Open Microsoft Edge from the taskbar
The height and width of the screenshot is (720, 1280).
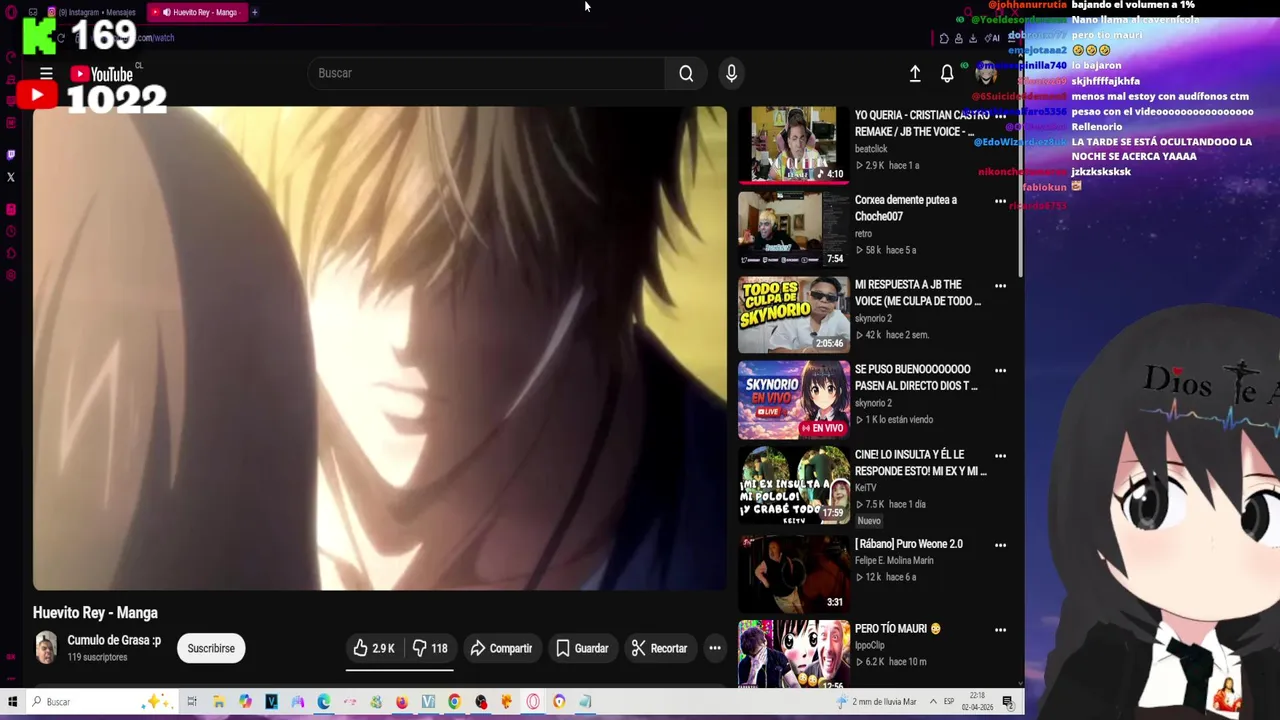[324, 702]
